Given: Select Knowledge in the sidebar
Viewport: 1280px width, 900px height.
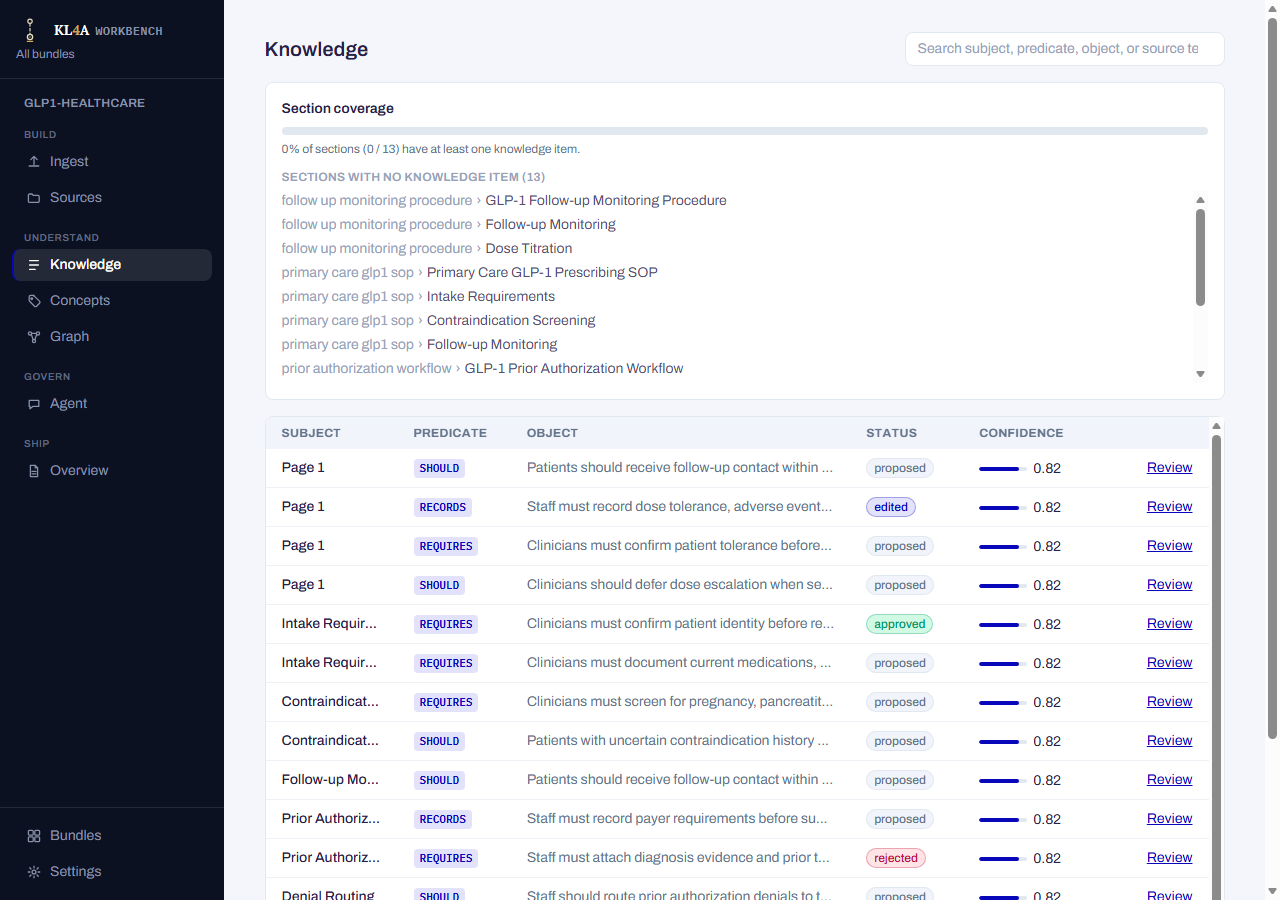Looking at the screenshot, I should point(112,264).
